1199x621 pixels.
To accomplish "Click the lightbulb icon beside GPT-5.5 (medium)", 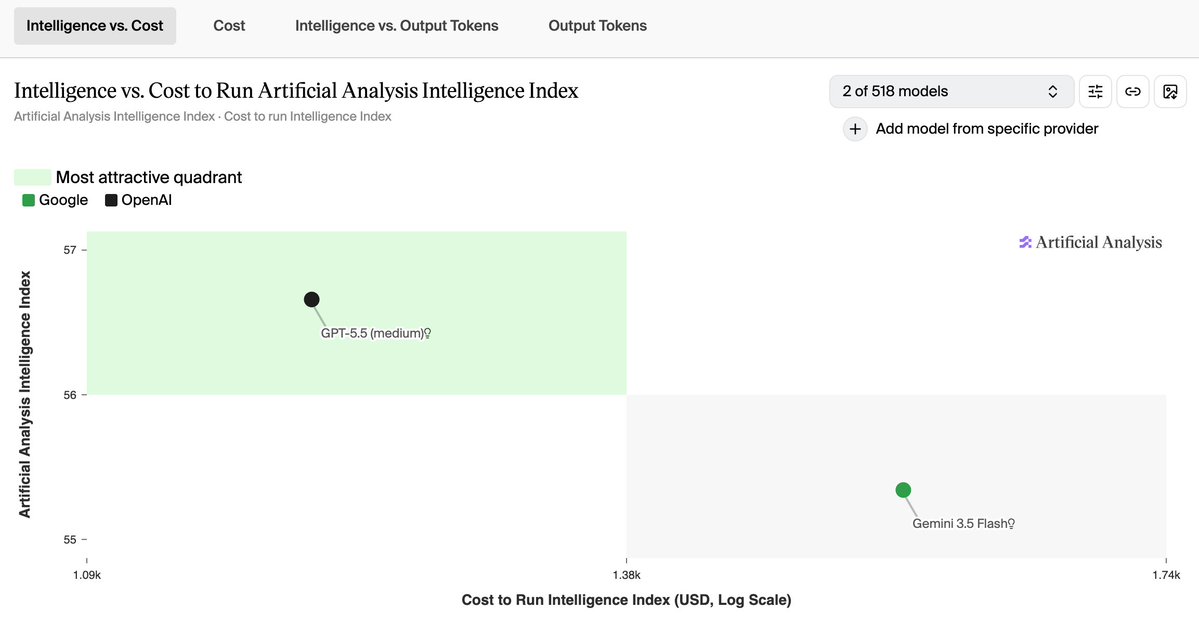I will click(428, 333).
